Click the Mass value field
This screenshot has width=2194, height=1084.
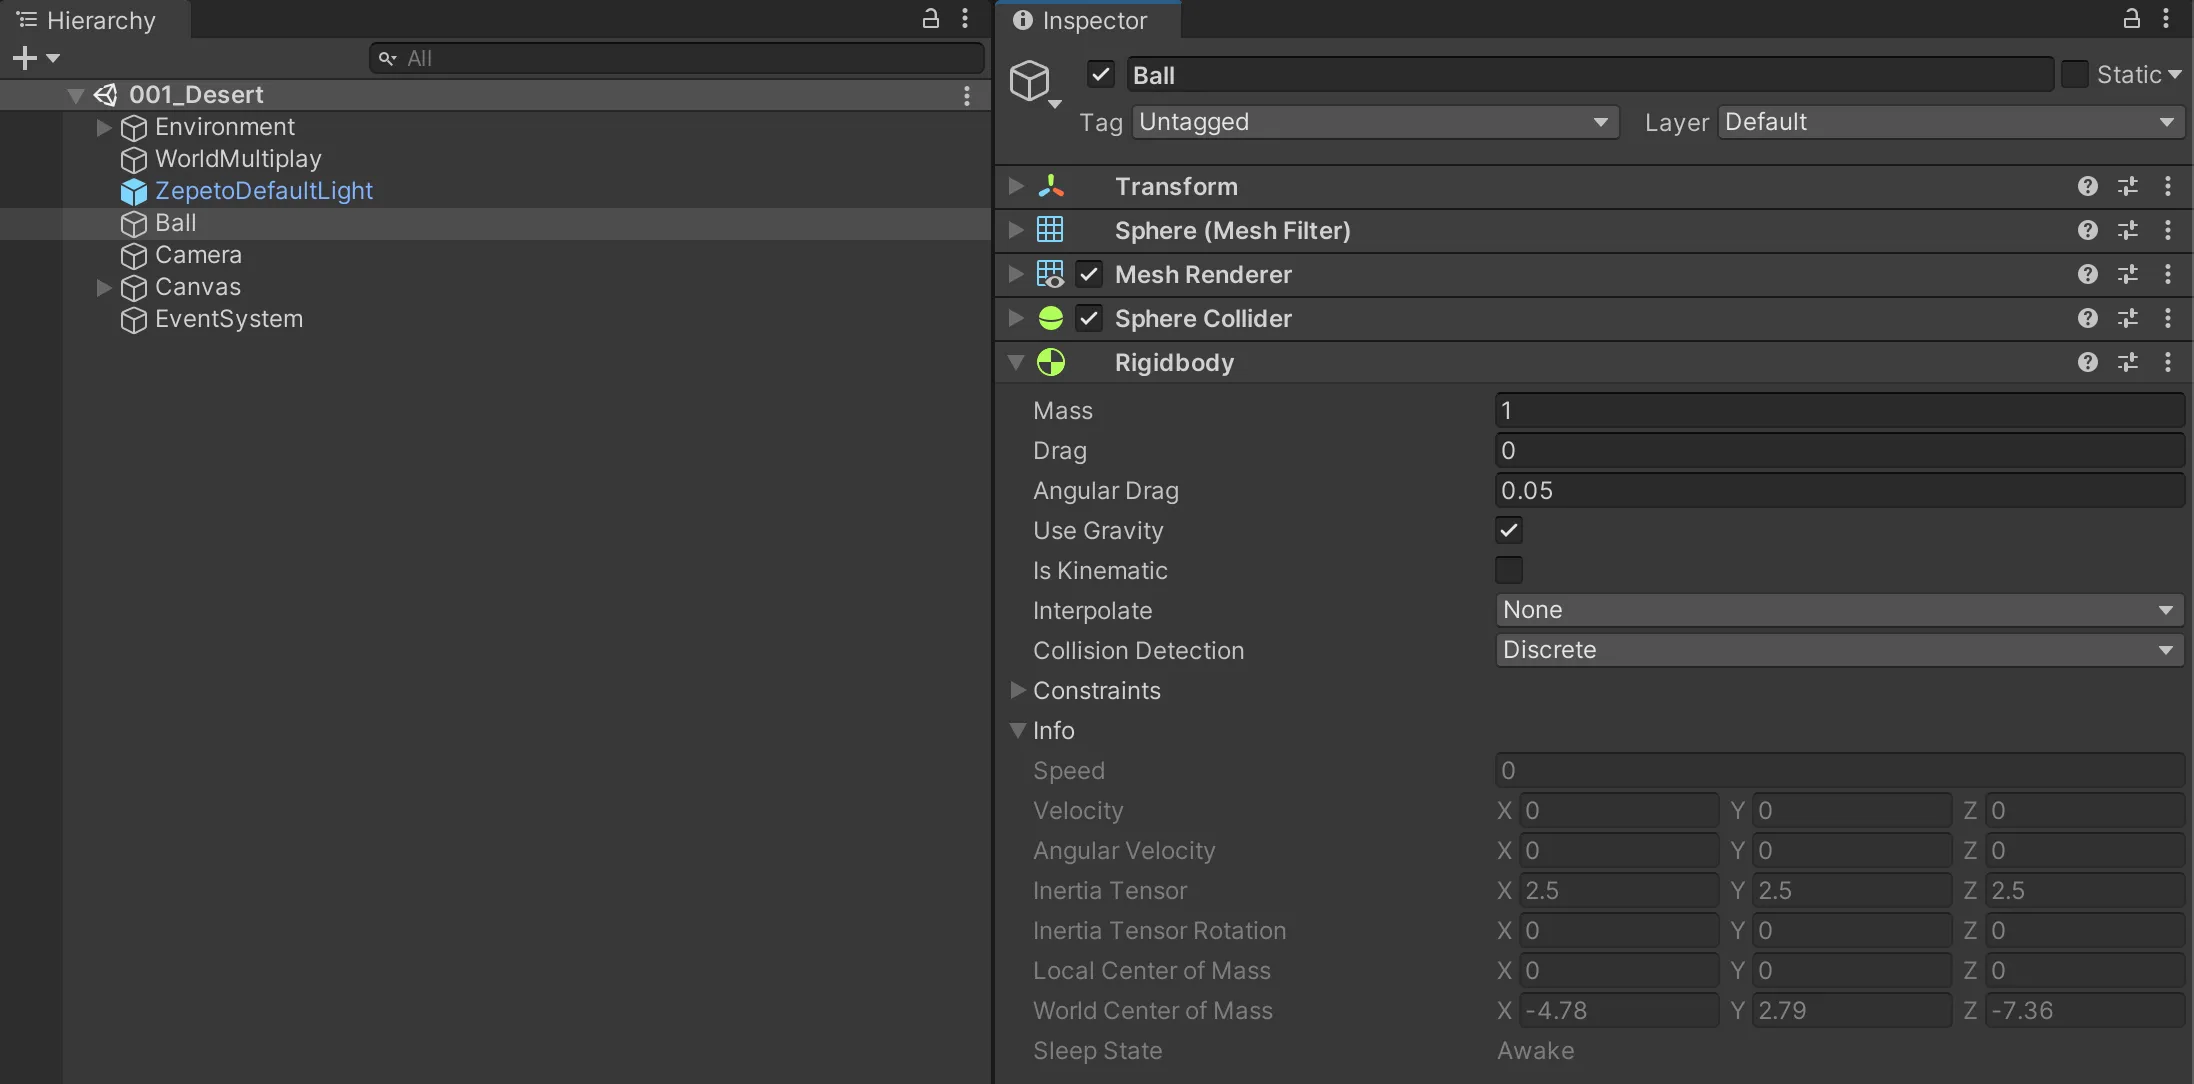pos(1839,410)
